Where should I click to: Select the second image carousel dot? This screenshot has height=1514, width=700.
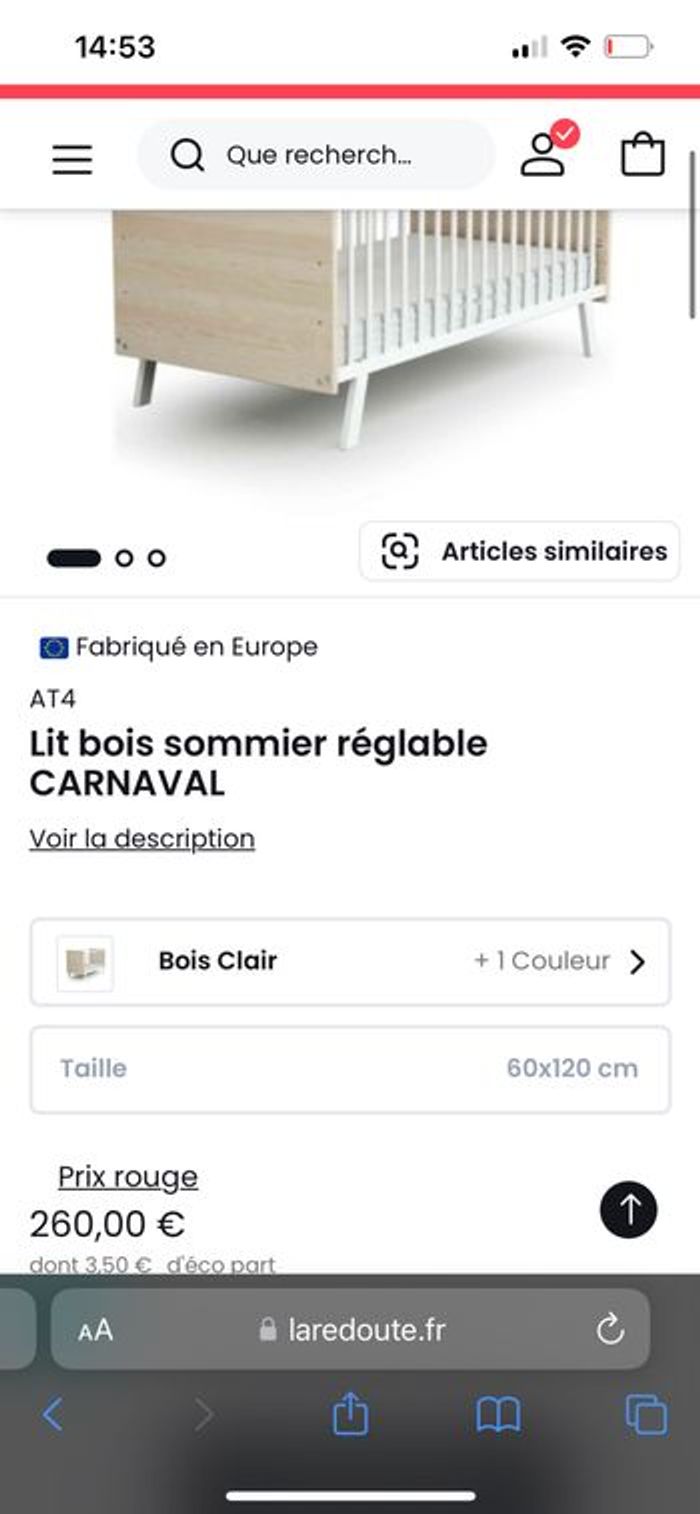click(x=124, y=558)
